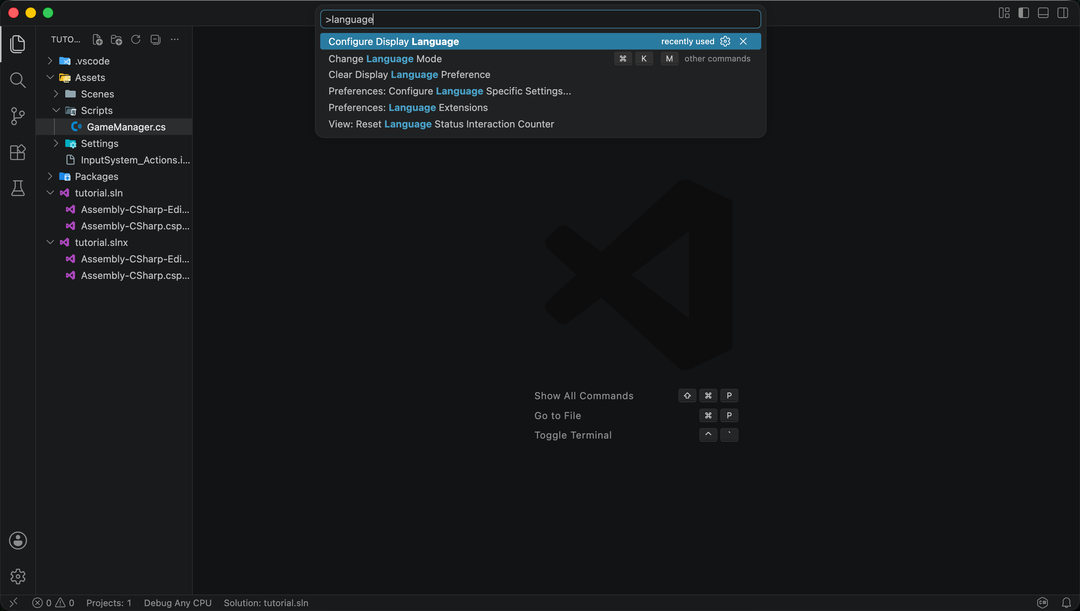The height and width of the screenshot is (611, 1080).
Task: Toggle secondary side bar visibility
Action: pyautogui.click(x=1063, y=13)
